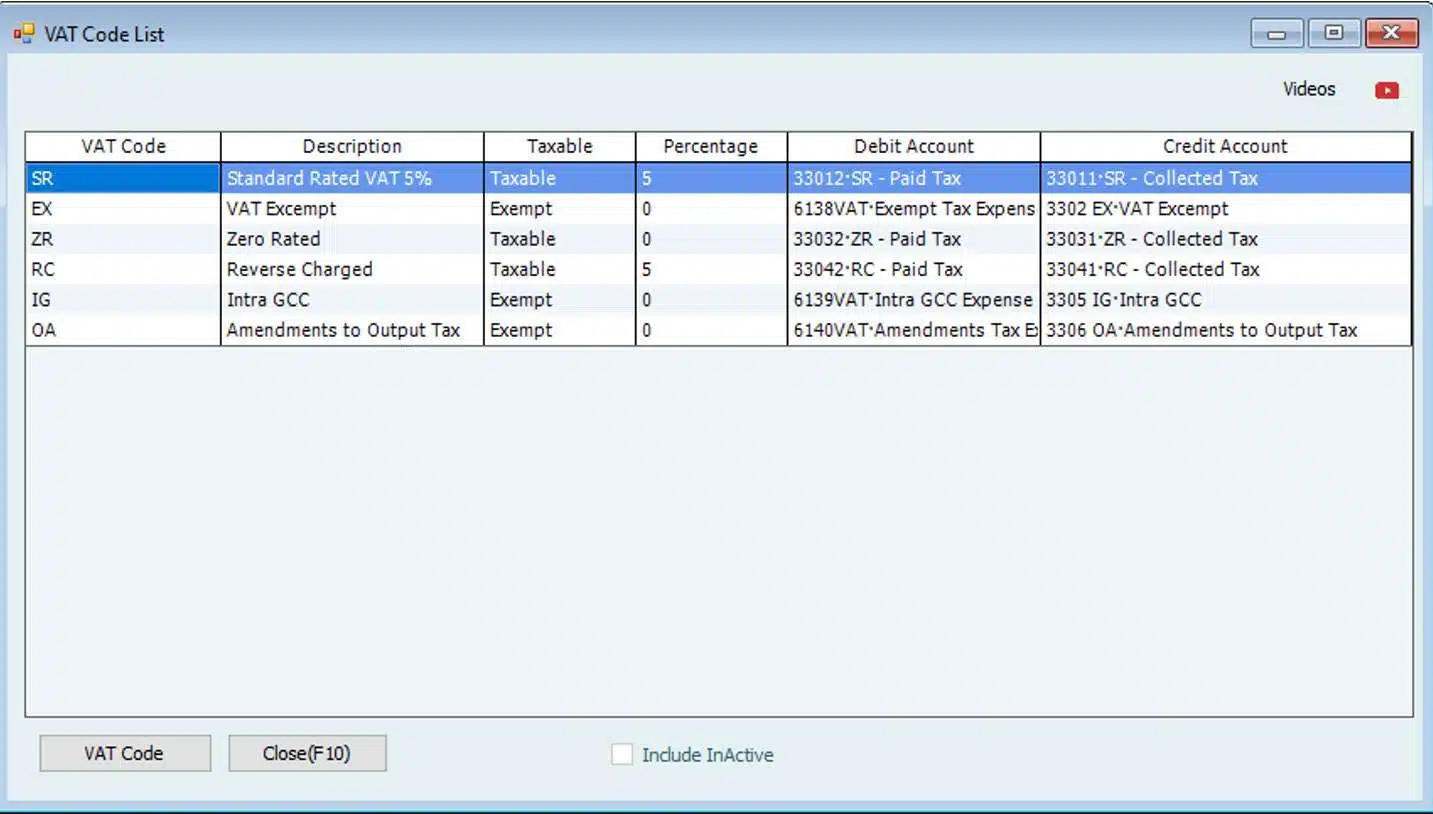Enable the Include InActive checkbox
Image resolution: width=1433 pixels, height=814 pixels.
coord(622,755)
